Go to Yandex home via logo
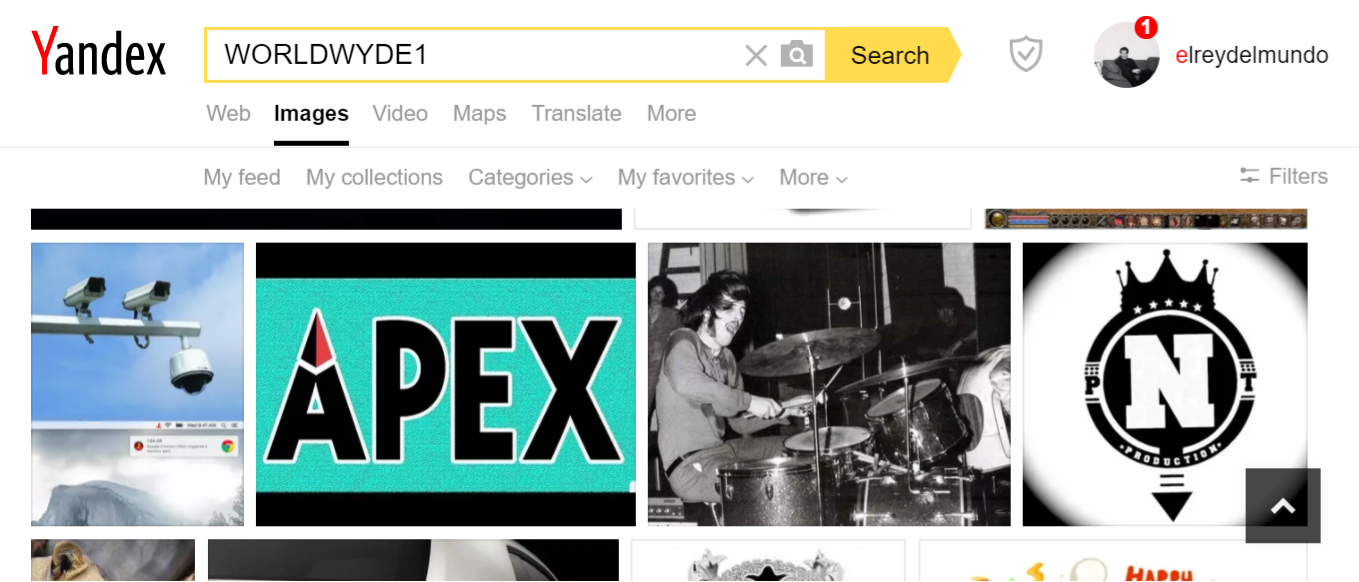The height and width of the screenshot is (582, 1359). [x=99, y=53]
